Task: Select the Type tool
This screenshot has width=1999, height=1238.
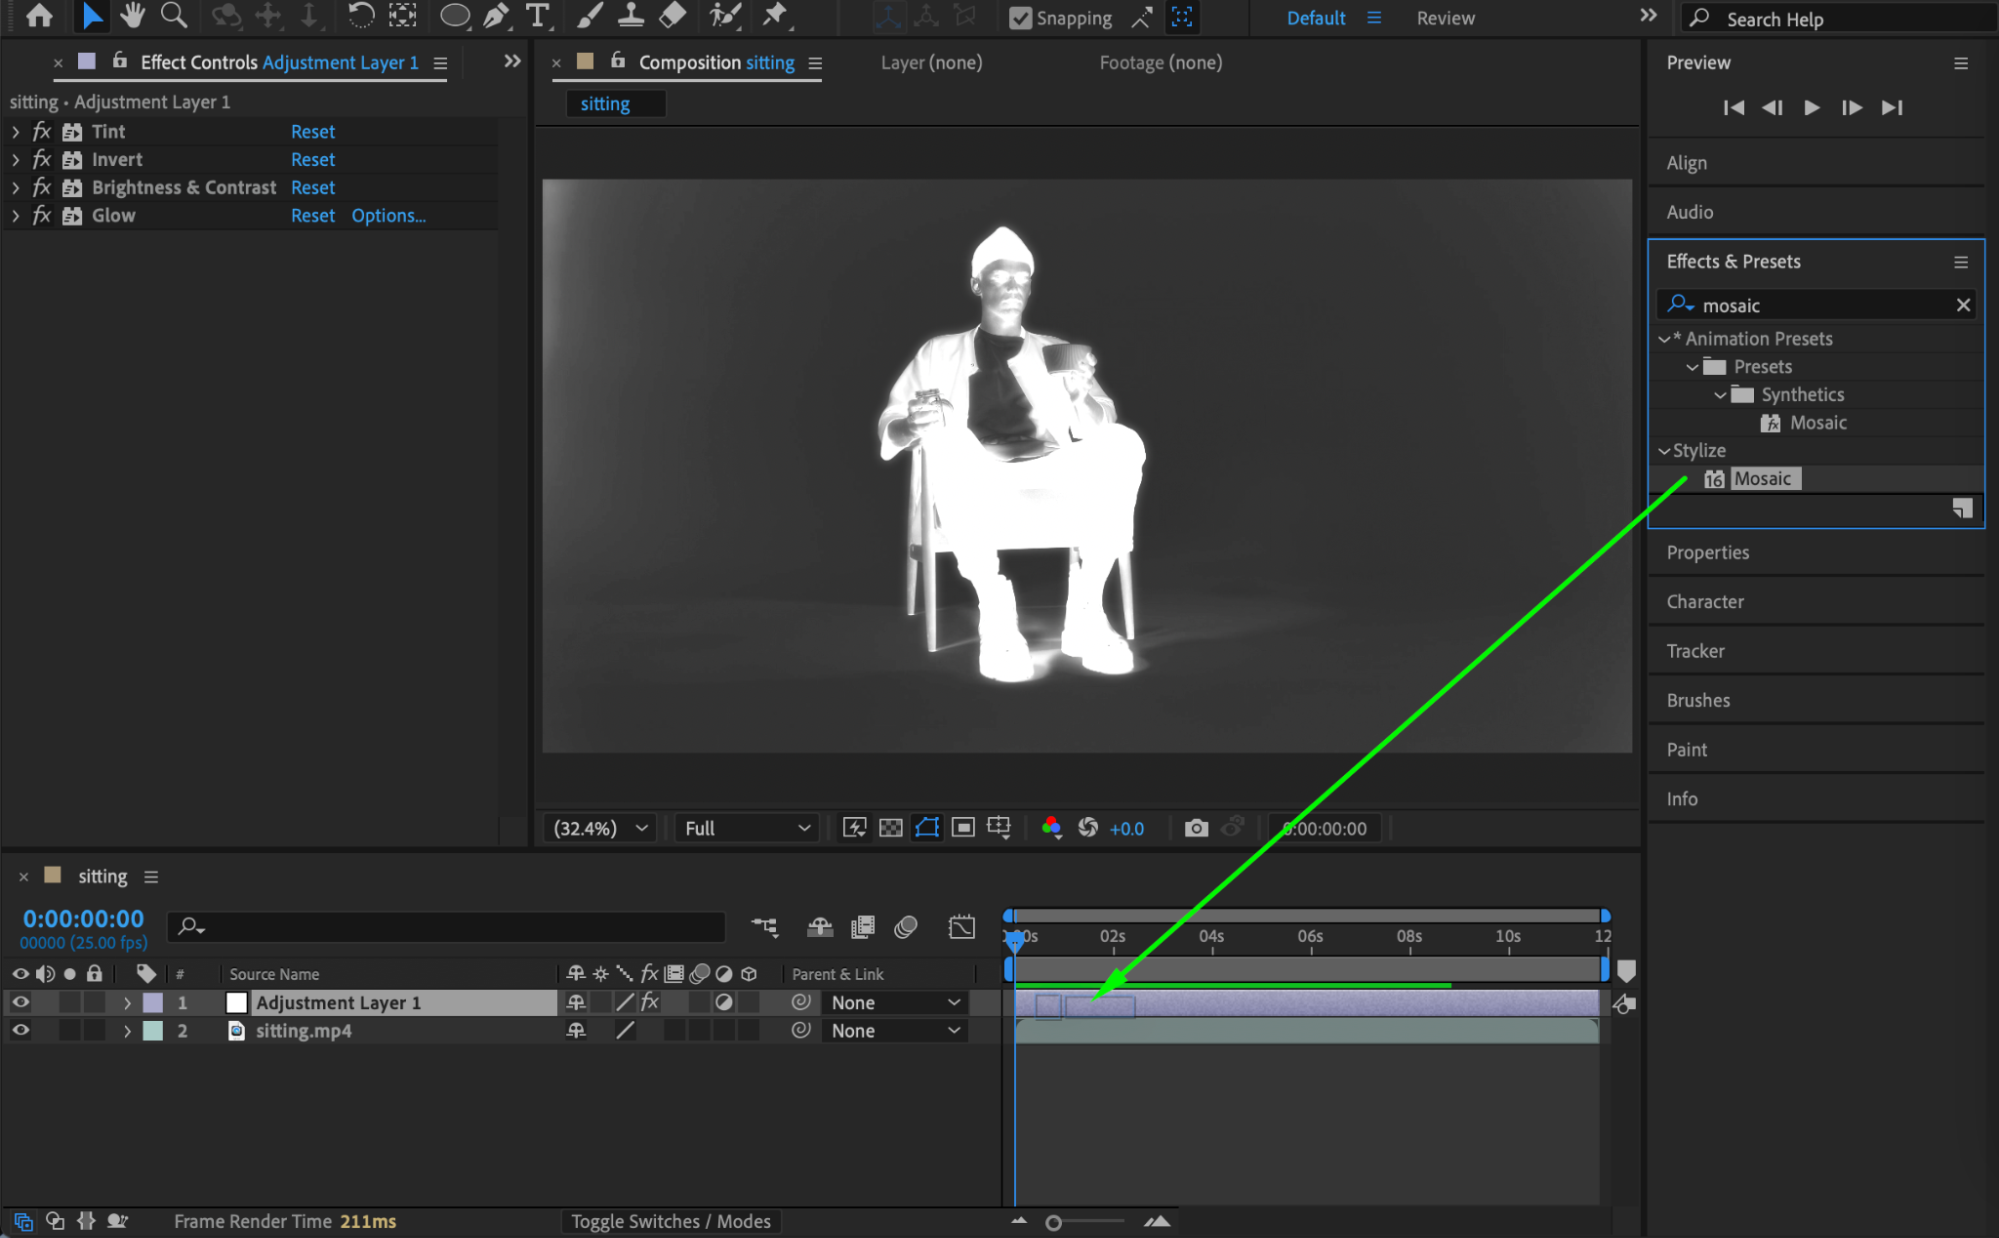Action: [538, 16]
